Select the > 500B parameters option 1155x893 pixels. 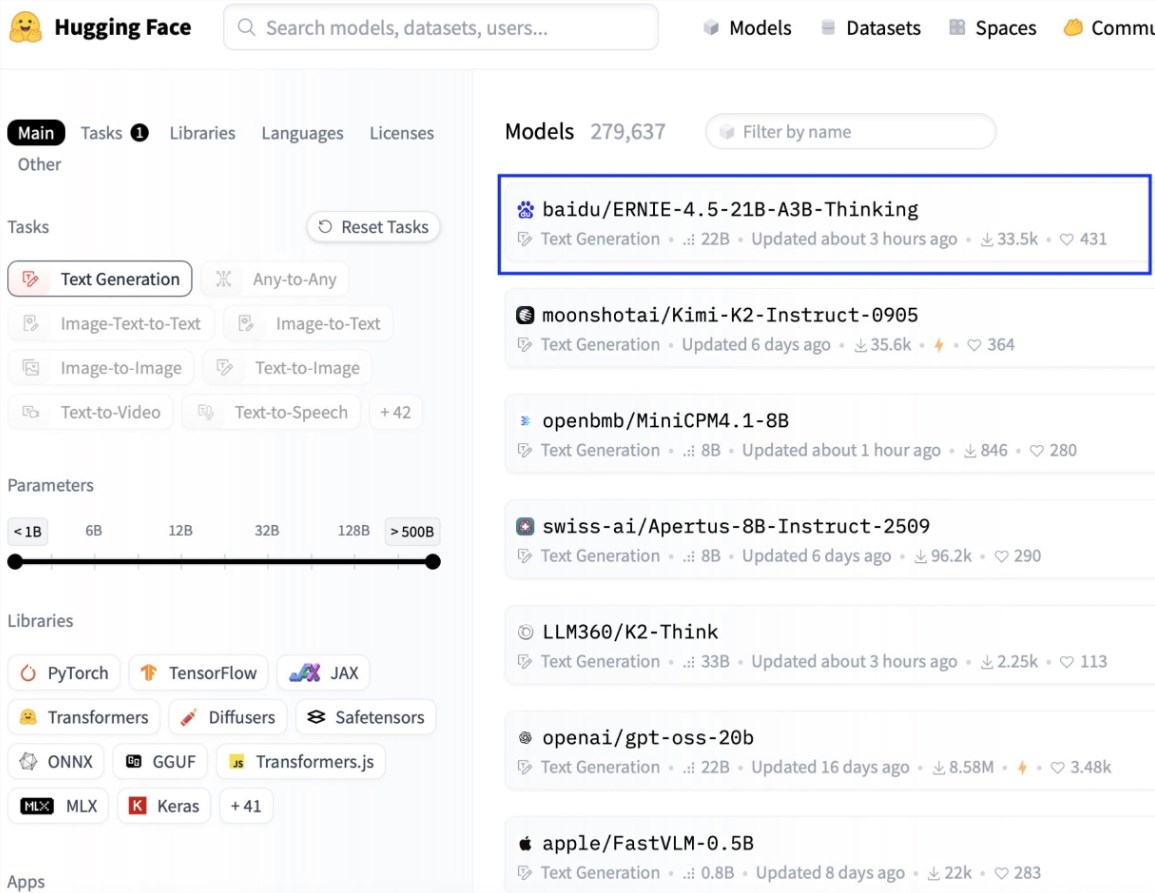(x=412, y=531)
